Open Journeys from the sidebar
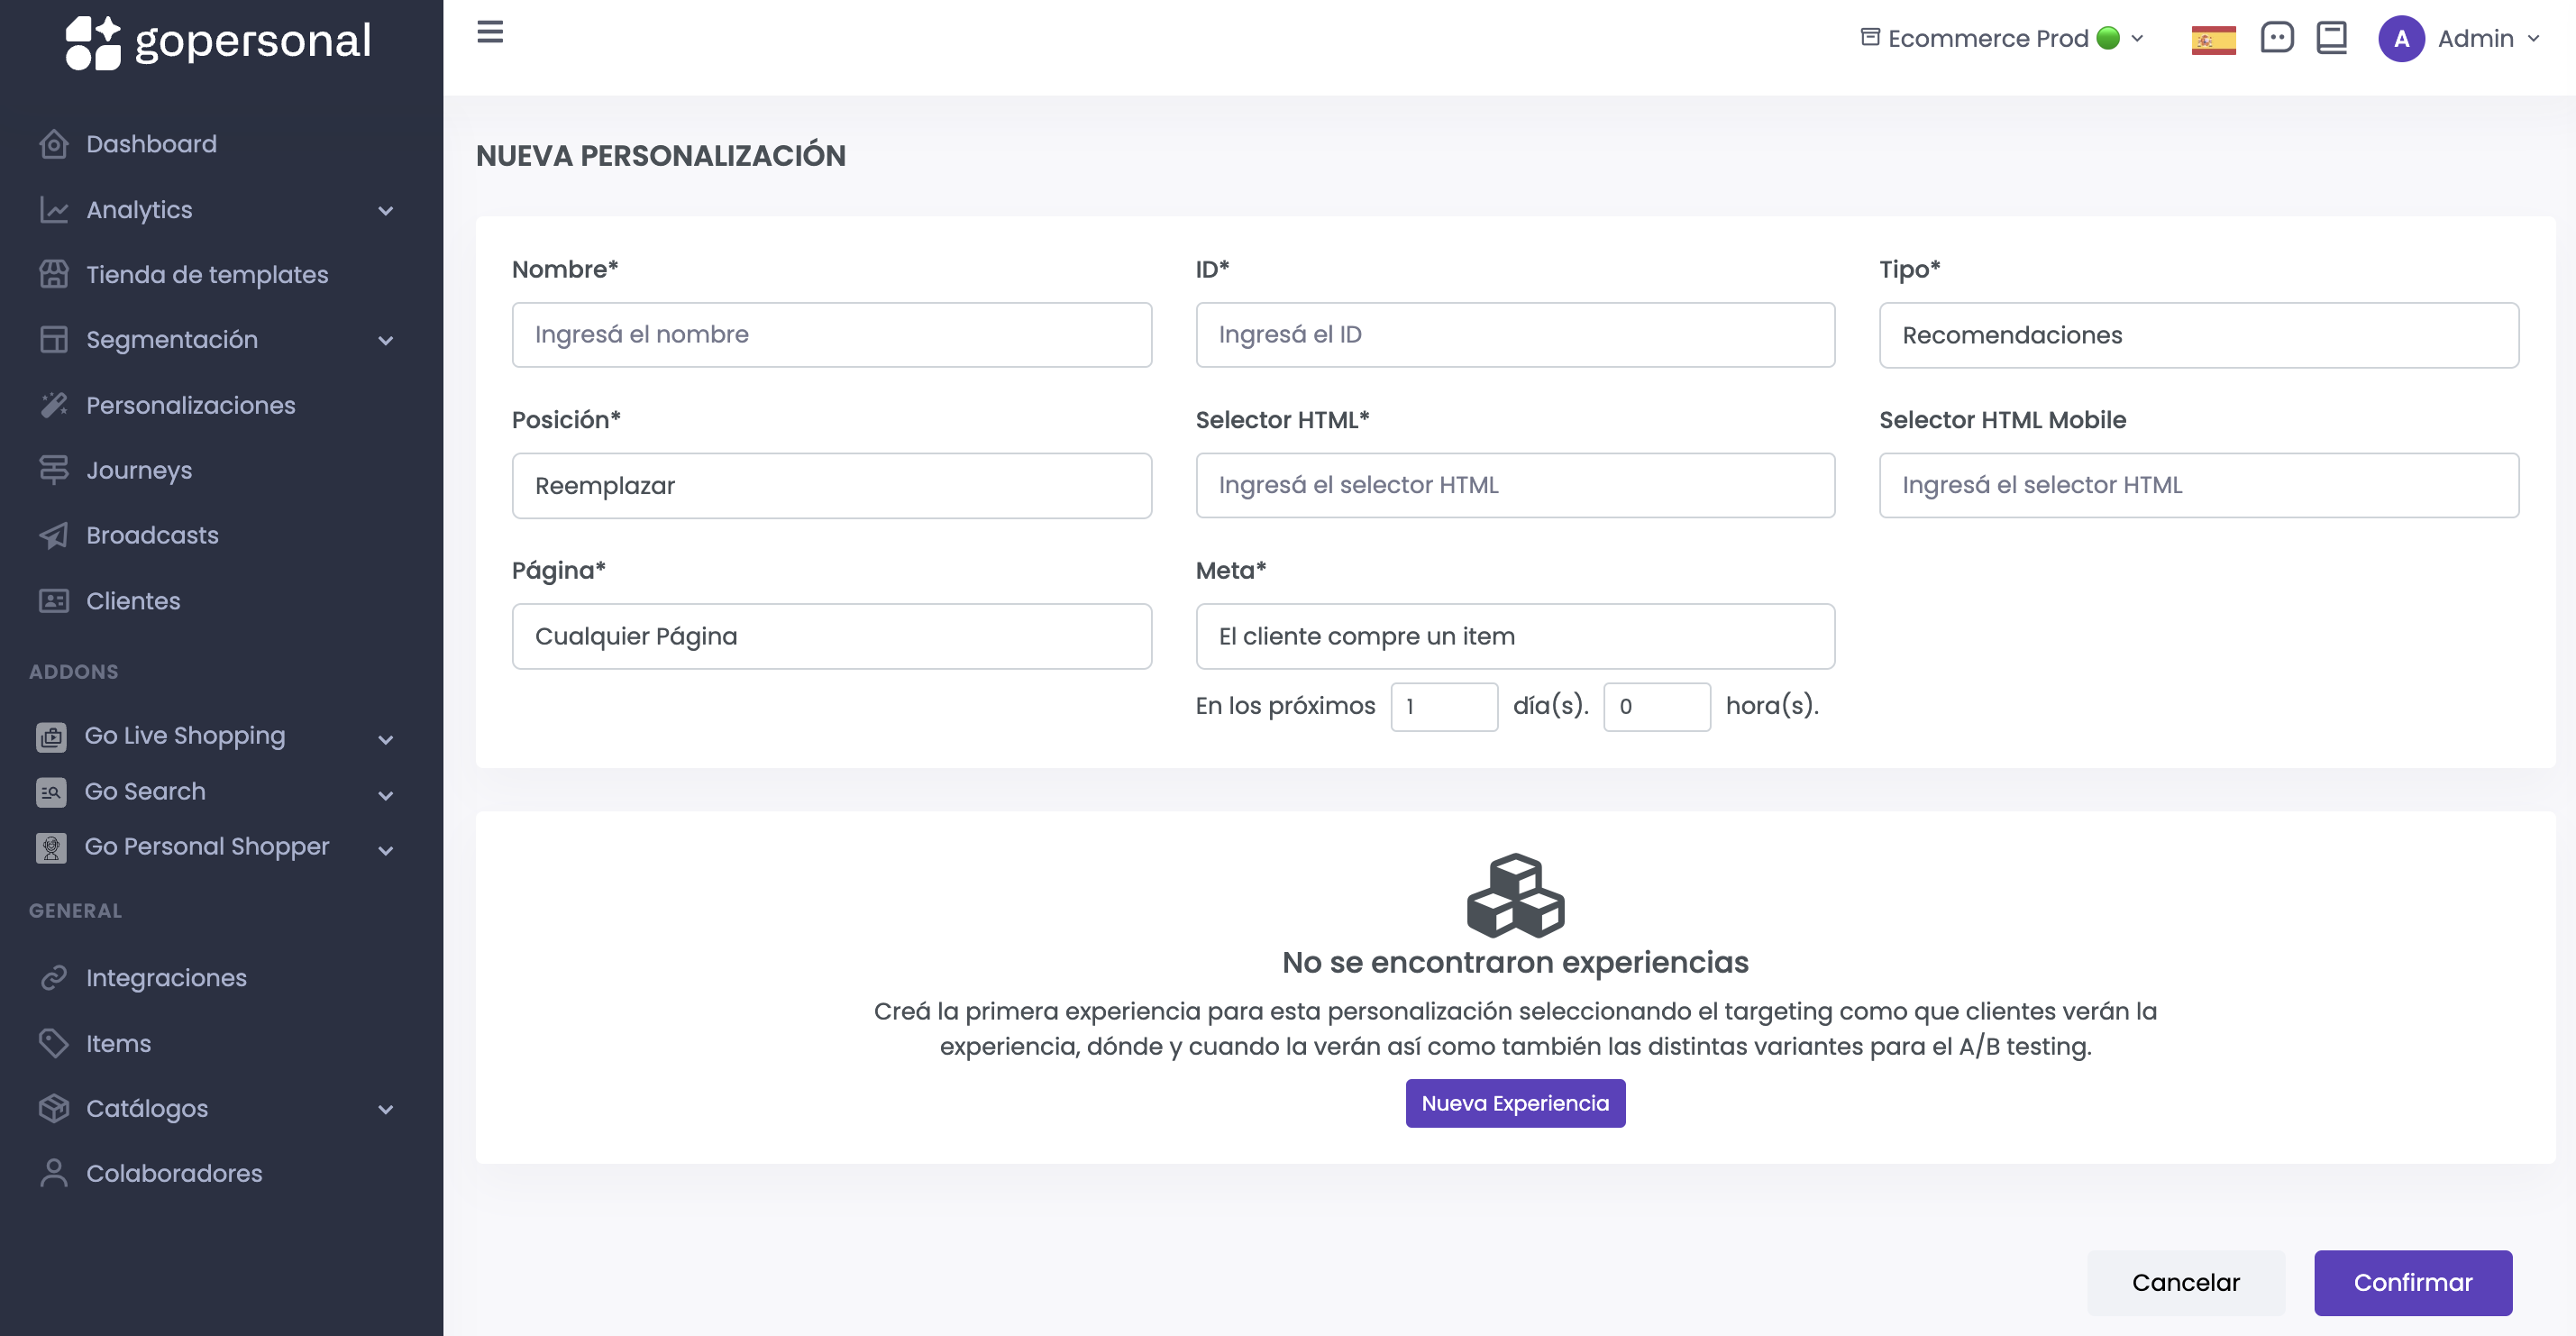The width and height of the screenshot is (2576, 1336). click(x=139, y=470)
